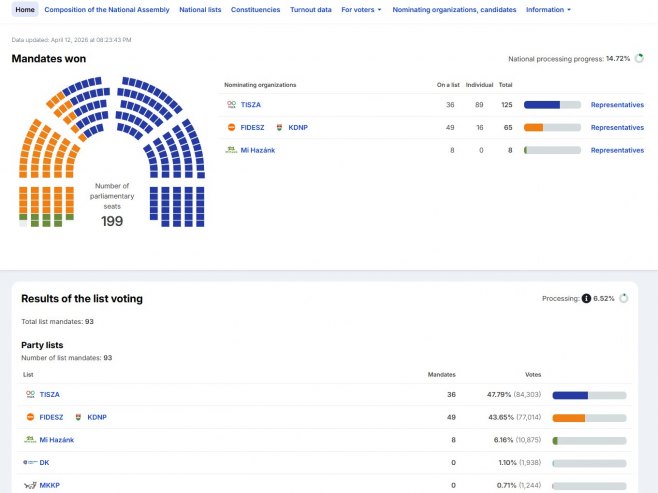Go to Turnout data in navigation
Viewport: 658px width, 493px height.
(310, 9)
